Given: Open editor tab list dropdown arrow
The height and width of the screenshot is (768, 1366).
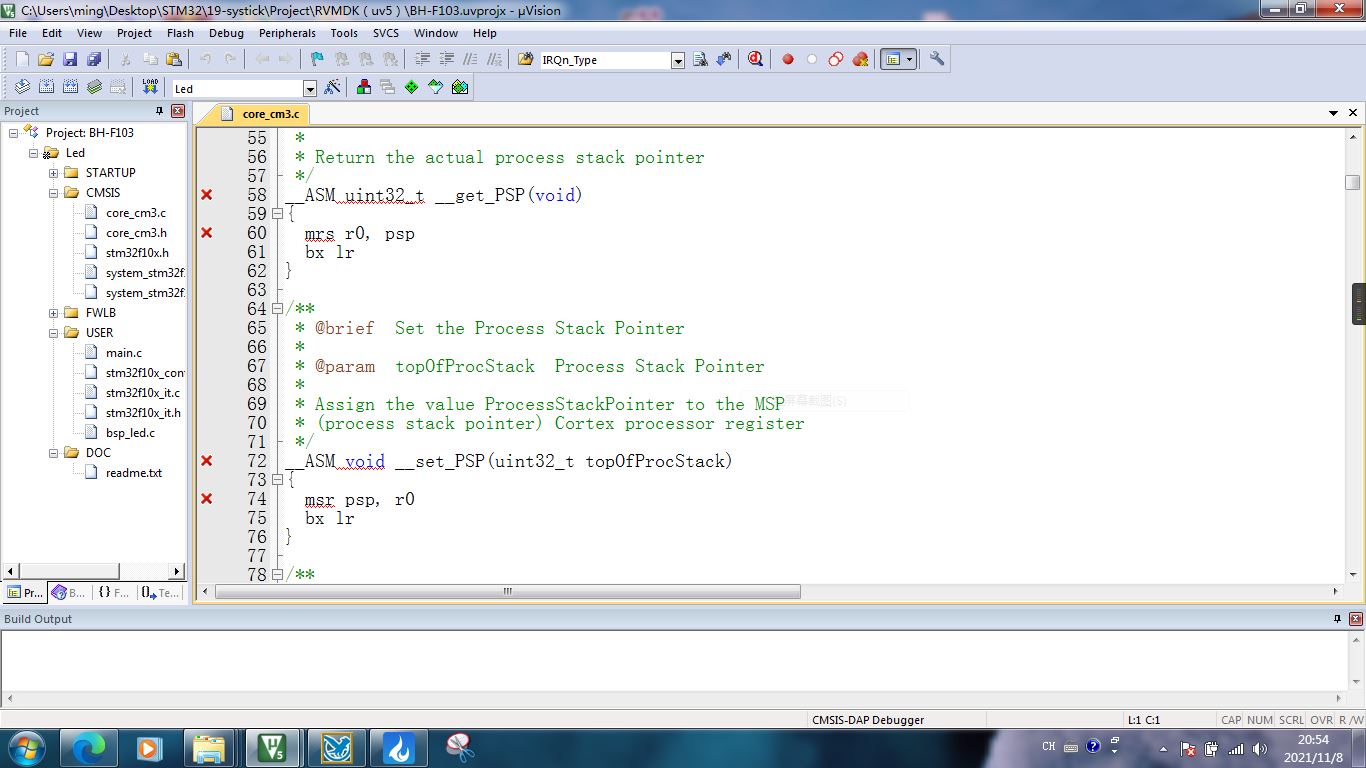Looking at the screenshot, I should 1334,114.
